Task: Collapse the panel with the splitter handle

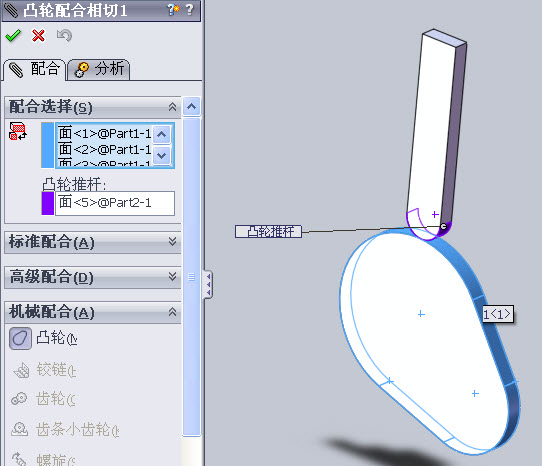Action: coord(208,285)
